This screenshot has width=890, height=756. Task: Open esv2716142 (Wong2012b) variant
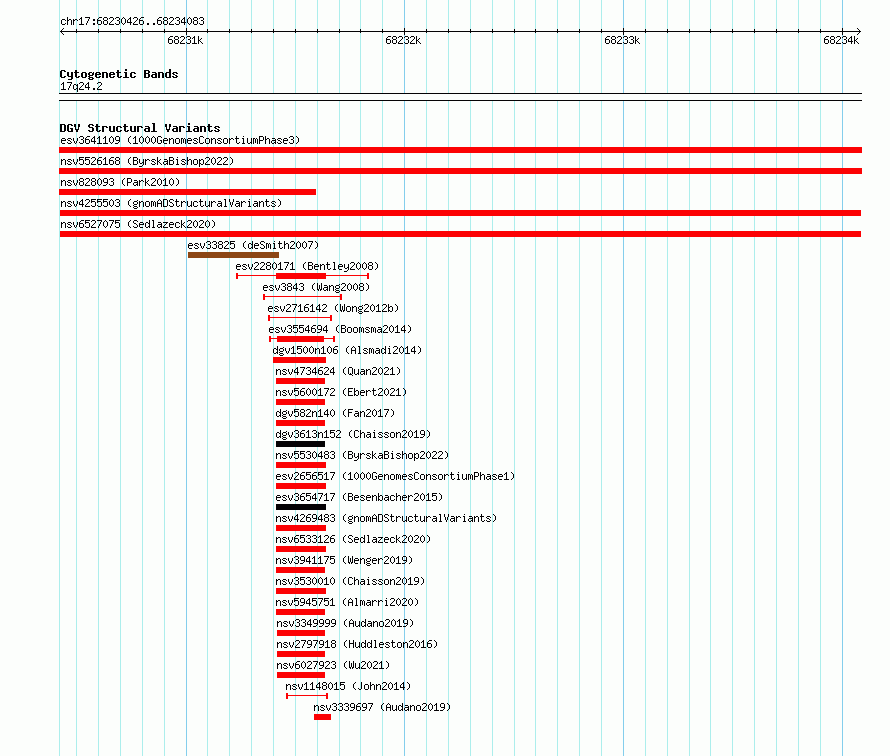(x=333, y=308)
